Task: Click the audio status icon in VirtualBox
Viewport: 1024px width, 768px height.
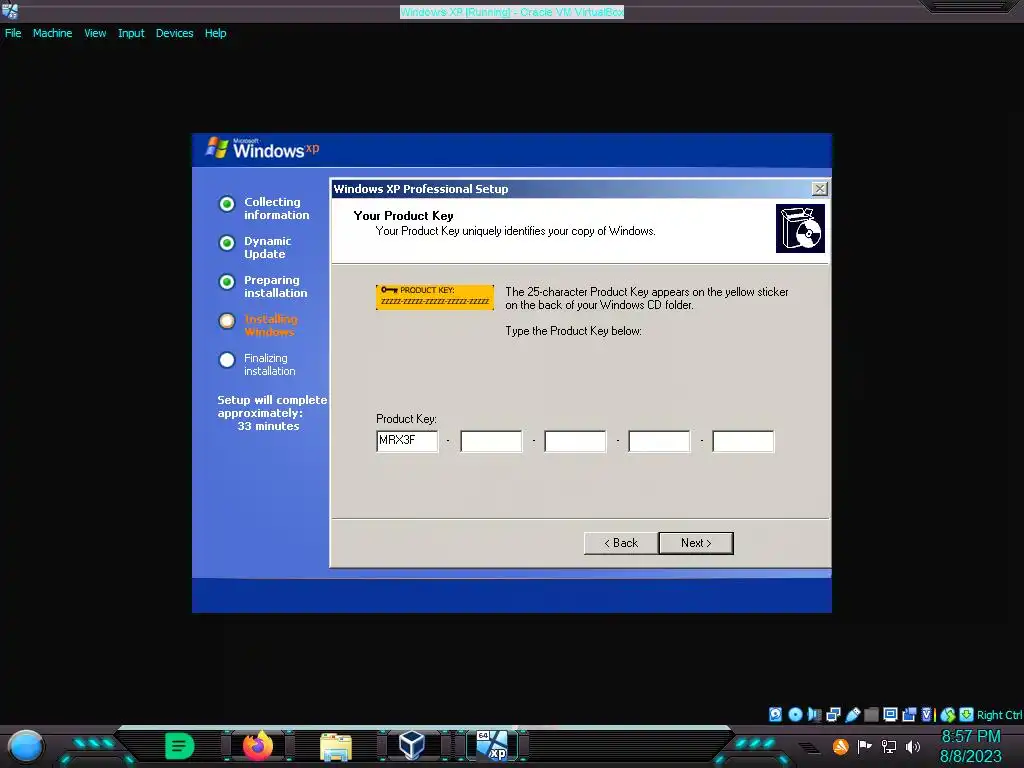Action: pos(814,714)
